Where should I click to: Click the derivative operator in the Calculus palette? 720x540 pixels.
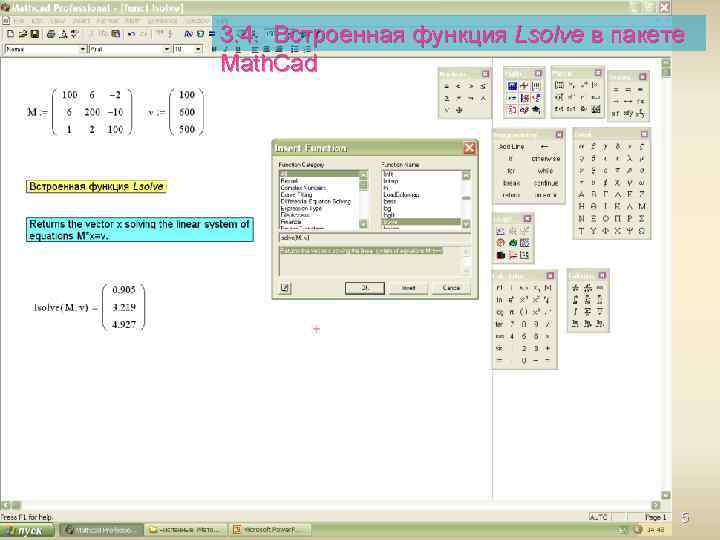(575, 288)
